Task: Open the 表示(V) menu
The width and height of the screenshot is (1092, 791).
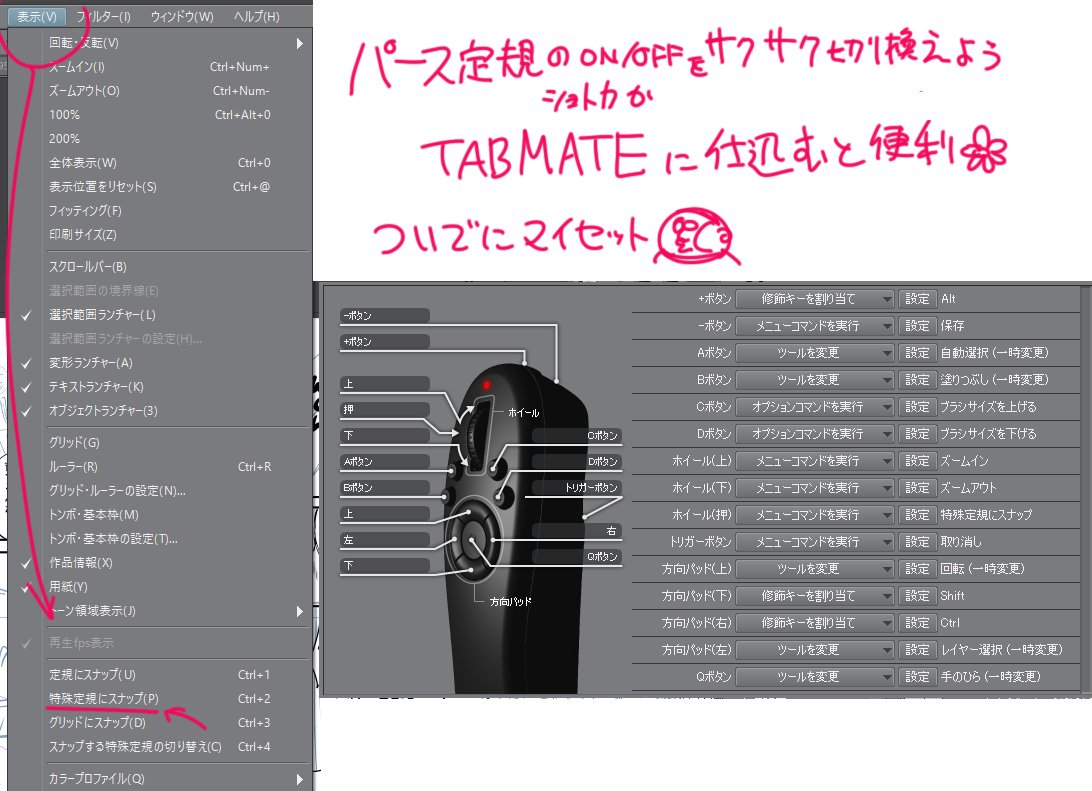Action: [37, 17]
